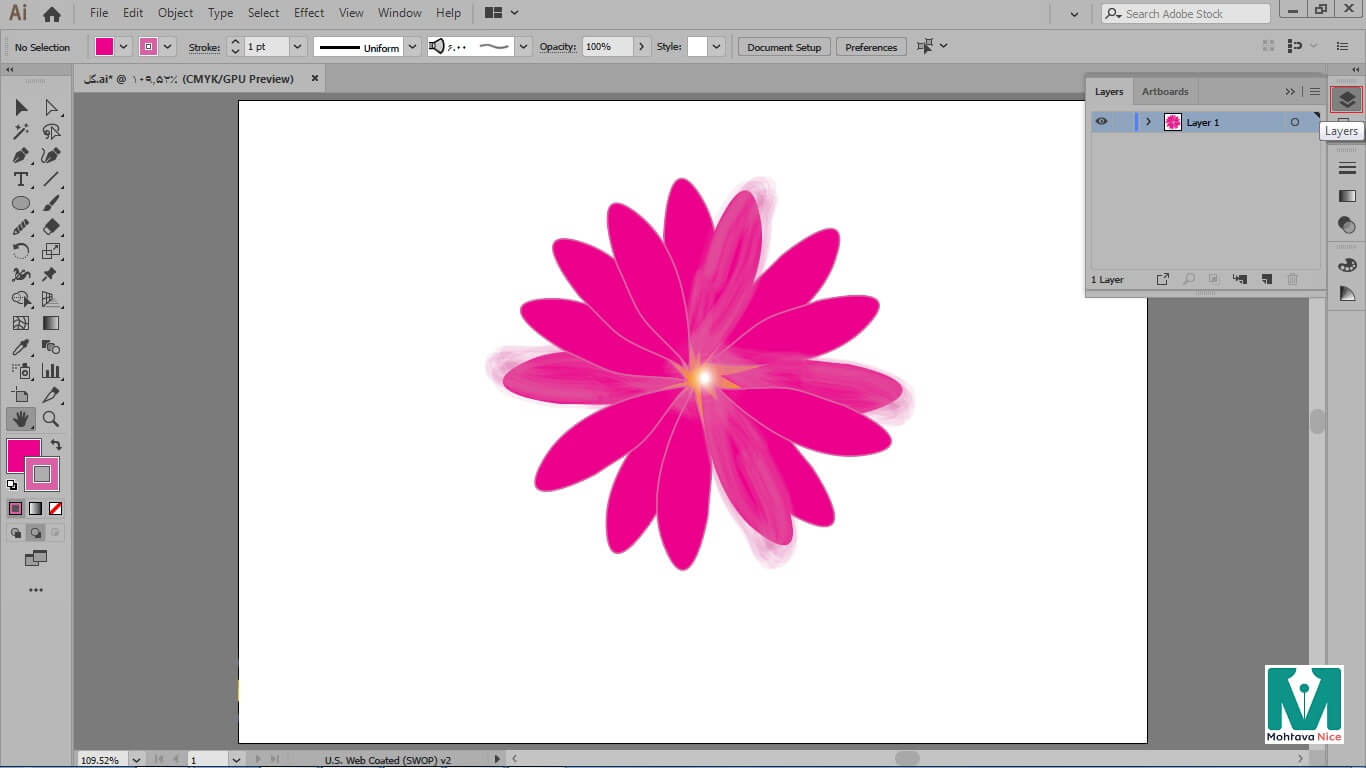Select the Ellipse tool
Viewport: 1366px width, 768px height.
(x=20, y=203)
